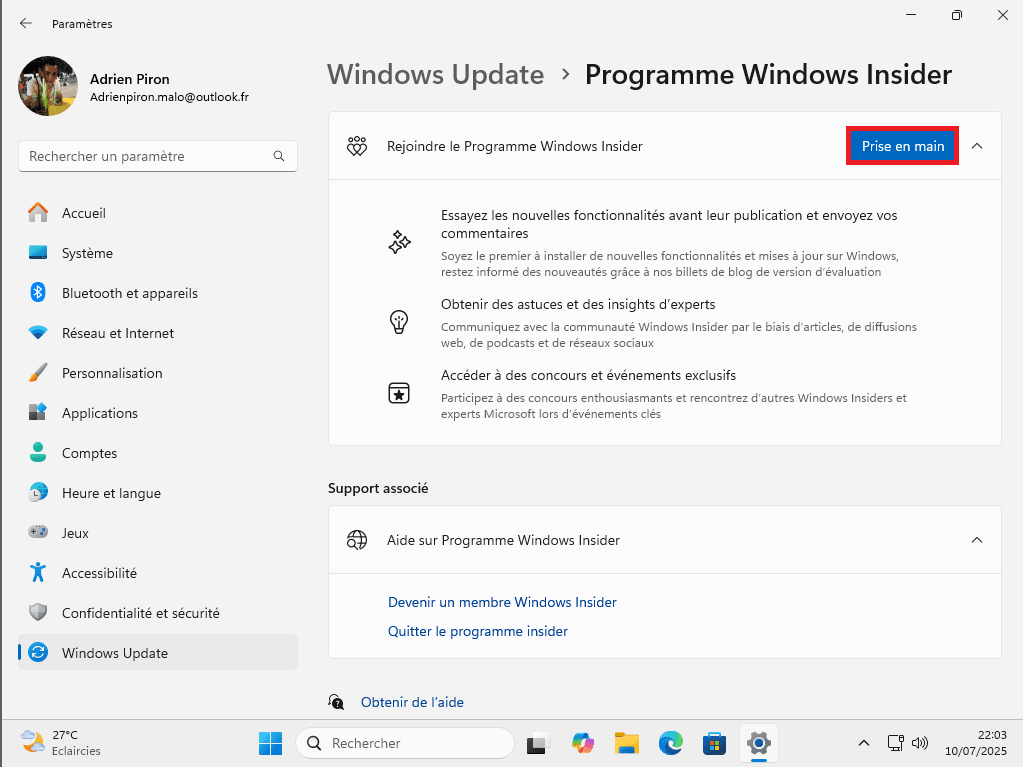
Task: Click the paintbrush Personnalisation icon
Action: [x=38, y=372]
